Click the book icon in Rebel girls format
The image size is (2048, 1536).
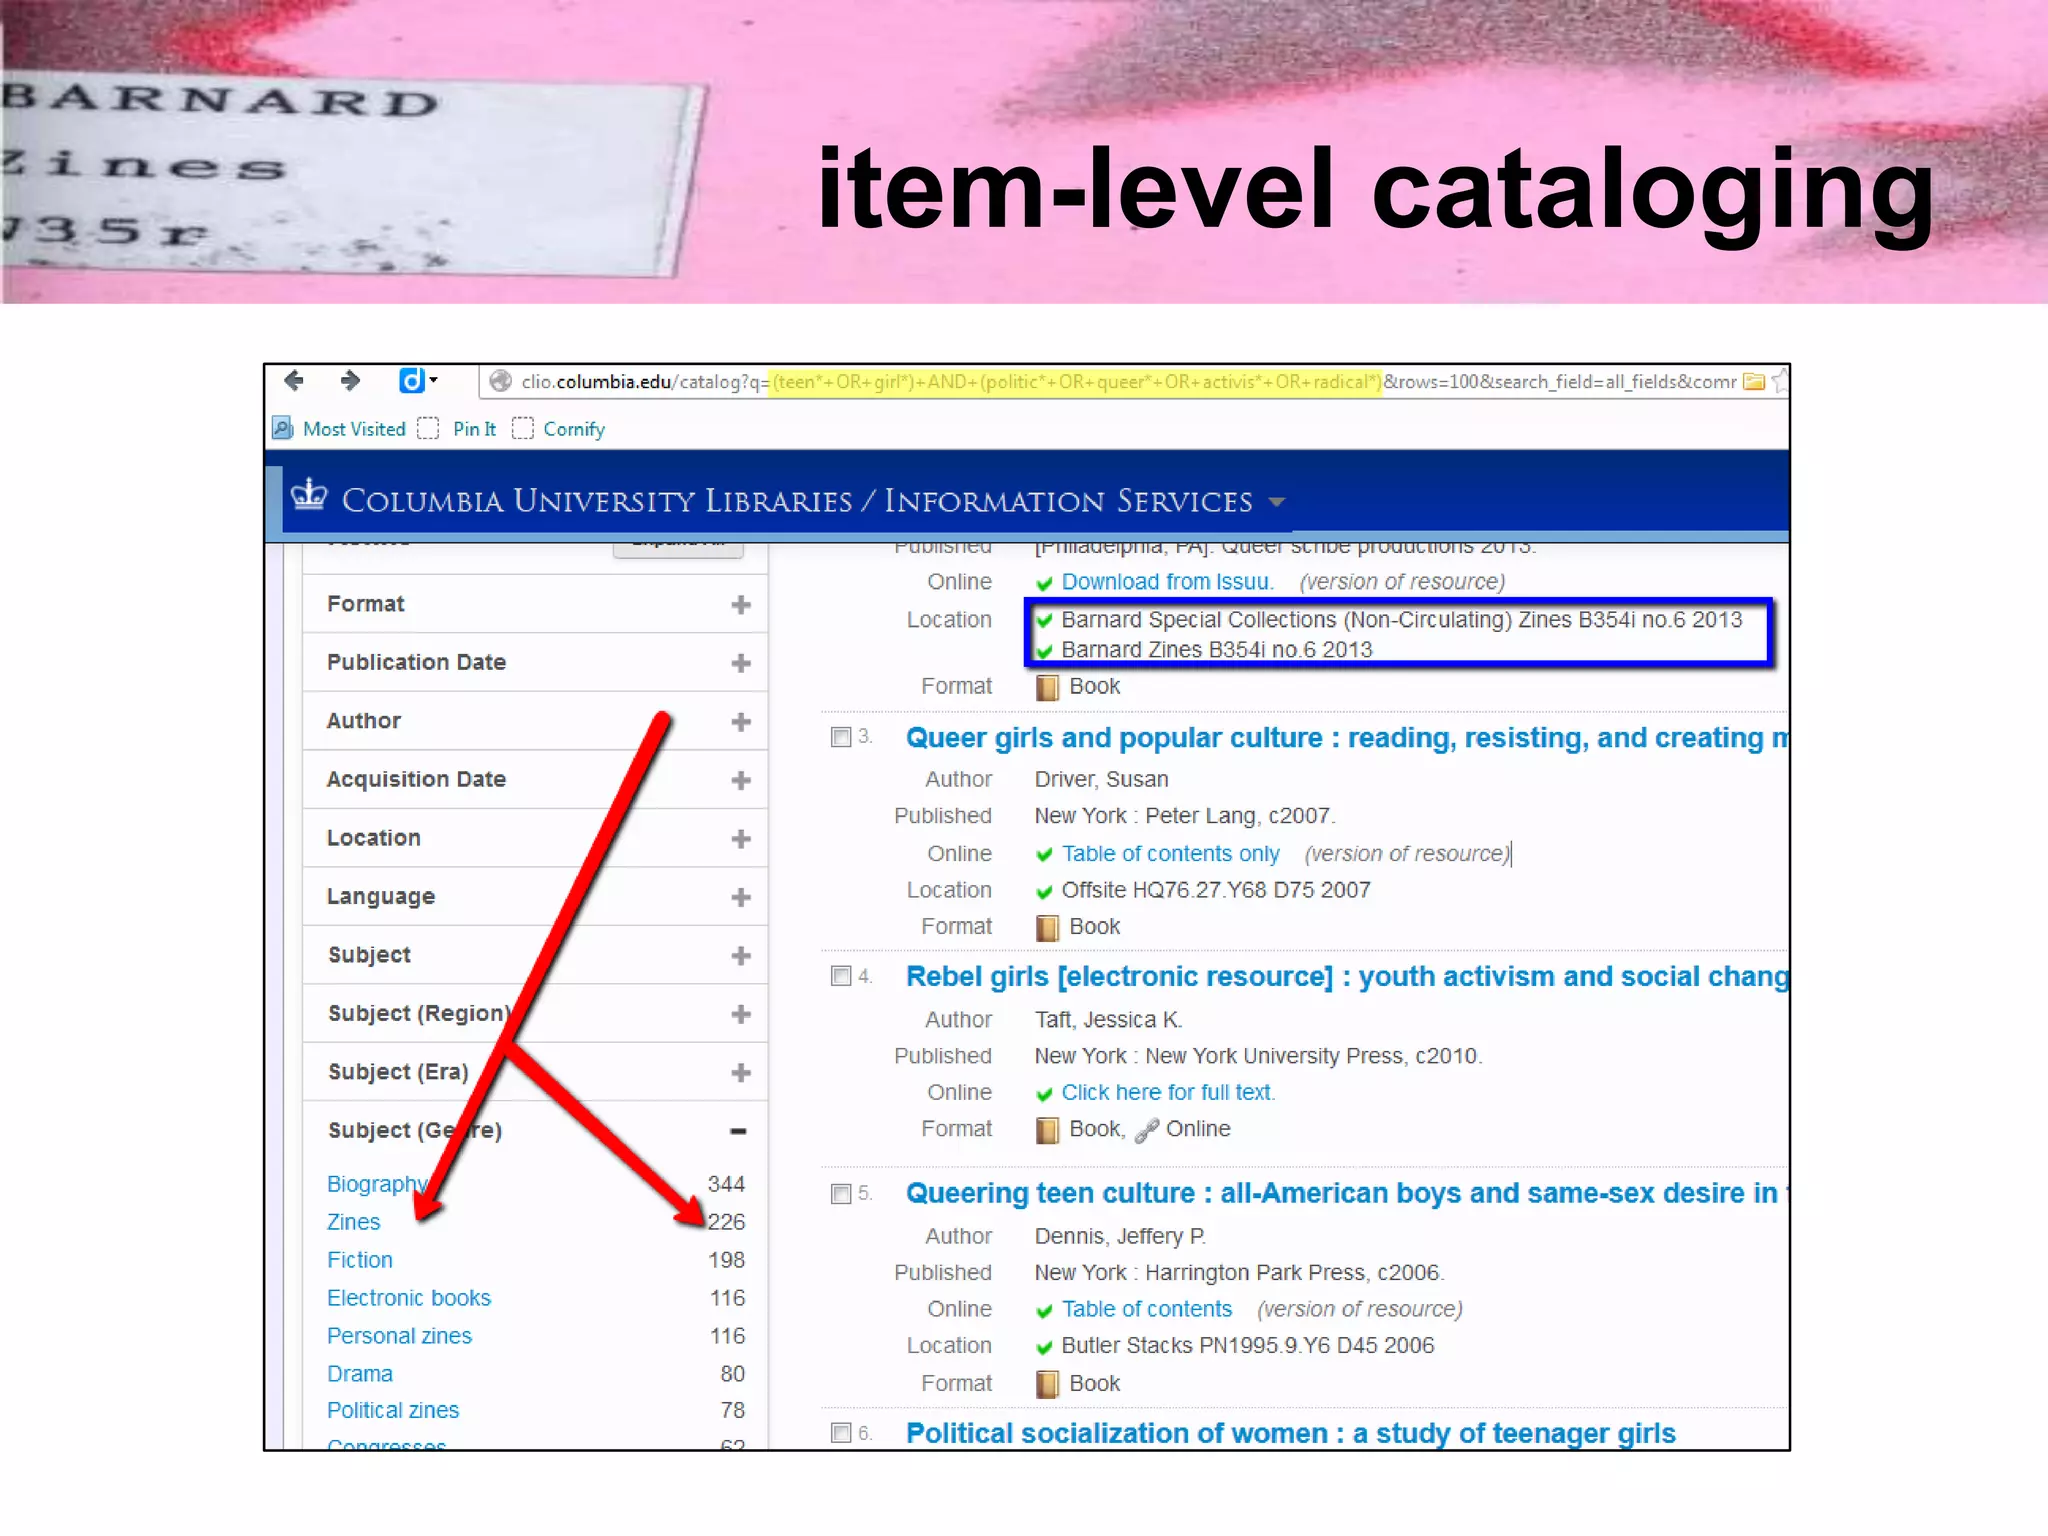(x=1047, y=1130)
